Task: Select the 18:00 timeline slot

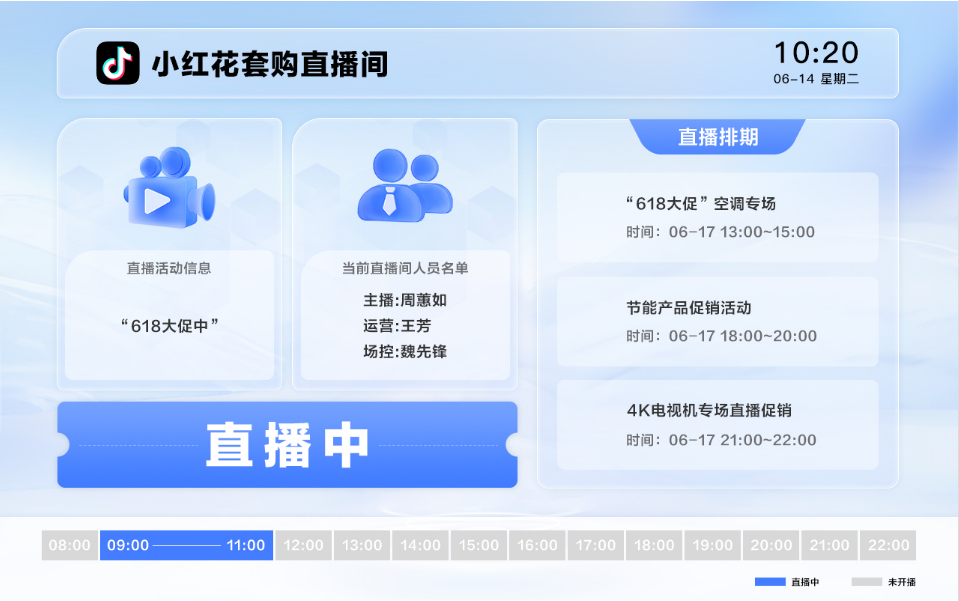Action: [x=654, y=545]
